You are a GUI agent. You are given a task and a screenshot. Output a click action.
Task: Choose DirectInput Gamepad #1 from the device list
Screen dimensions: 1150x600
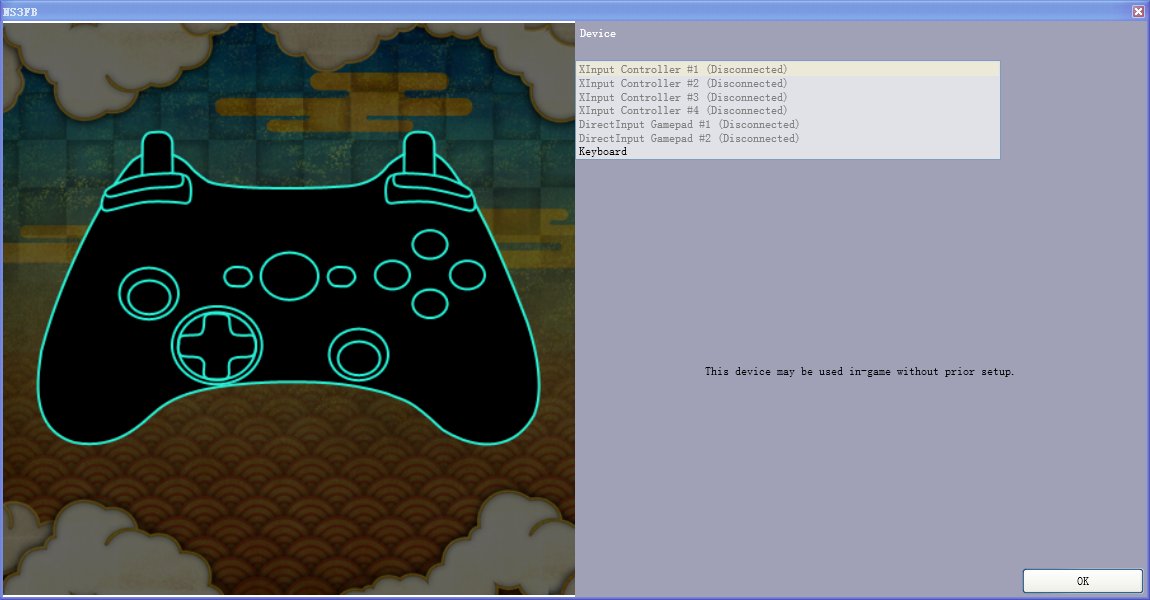click(x=689, y=125)
